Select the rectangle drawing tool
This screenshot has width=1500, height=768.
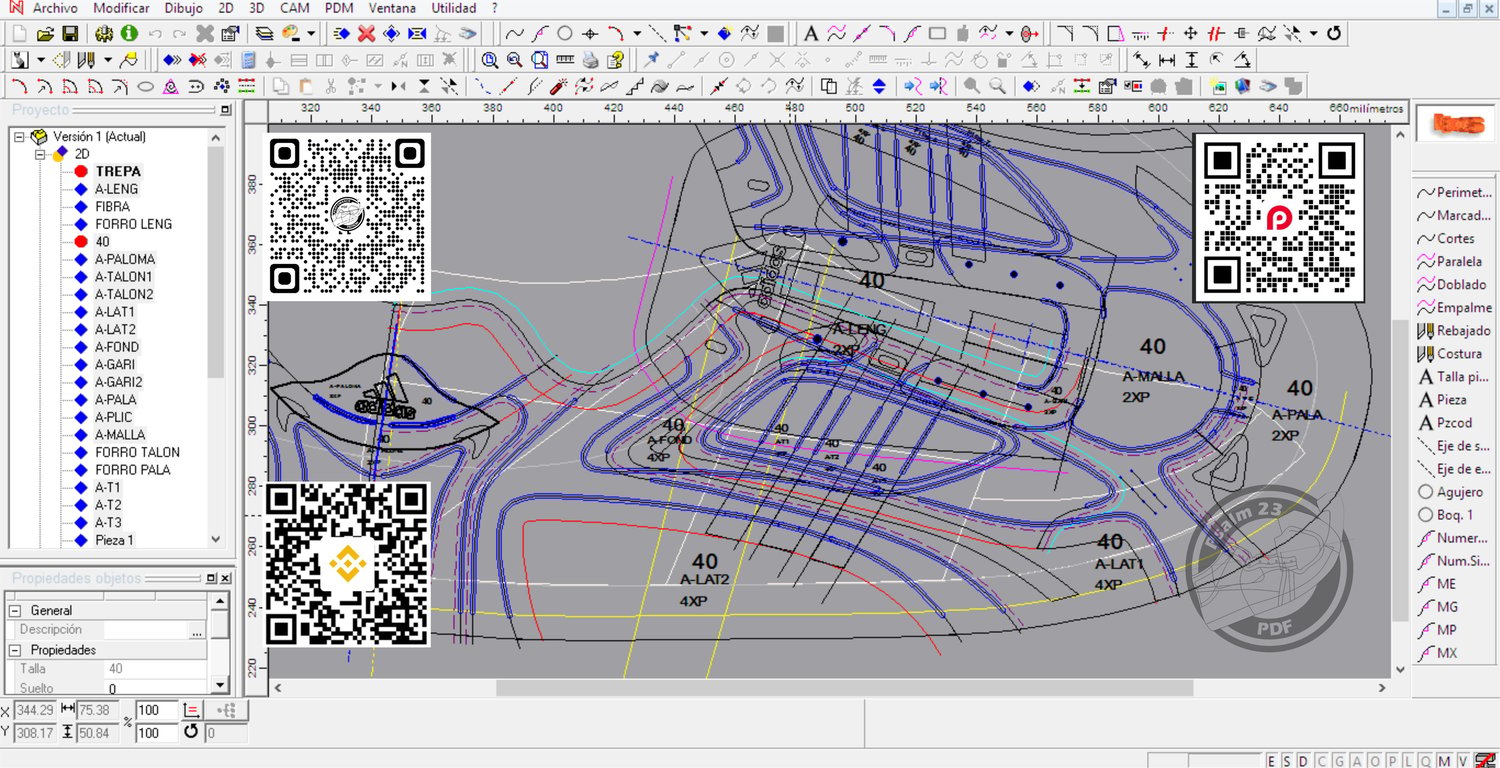click(937, 34)
